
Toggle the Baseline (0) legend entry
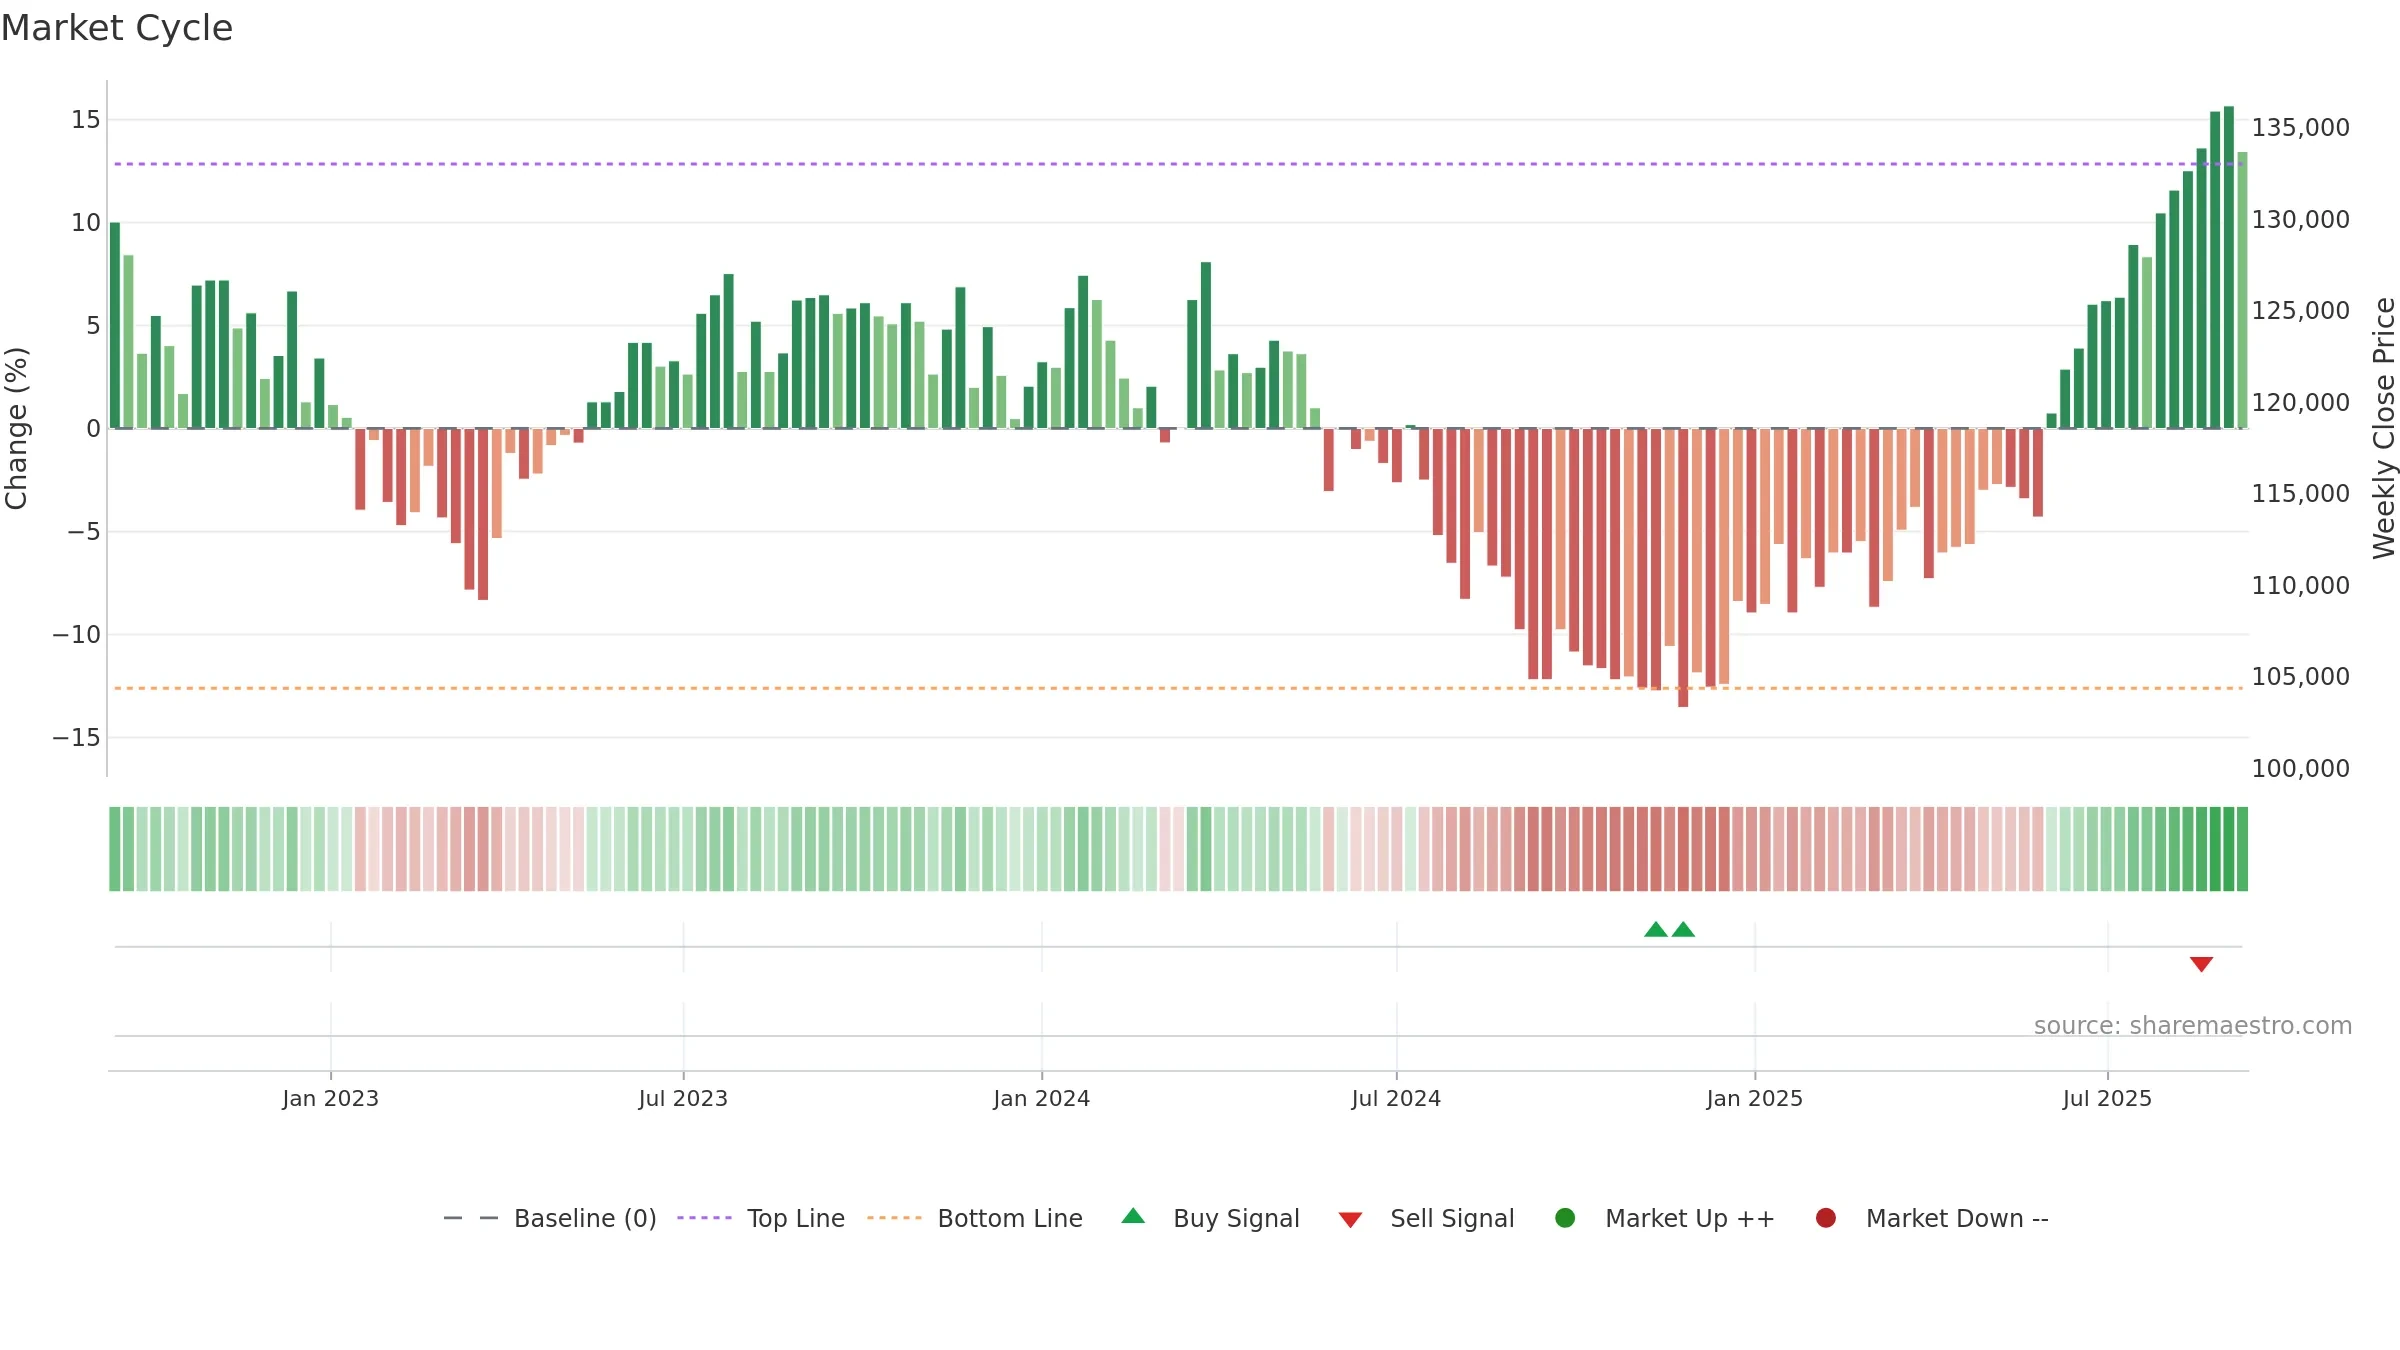coord(550,1218)
